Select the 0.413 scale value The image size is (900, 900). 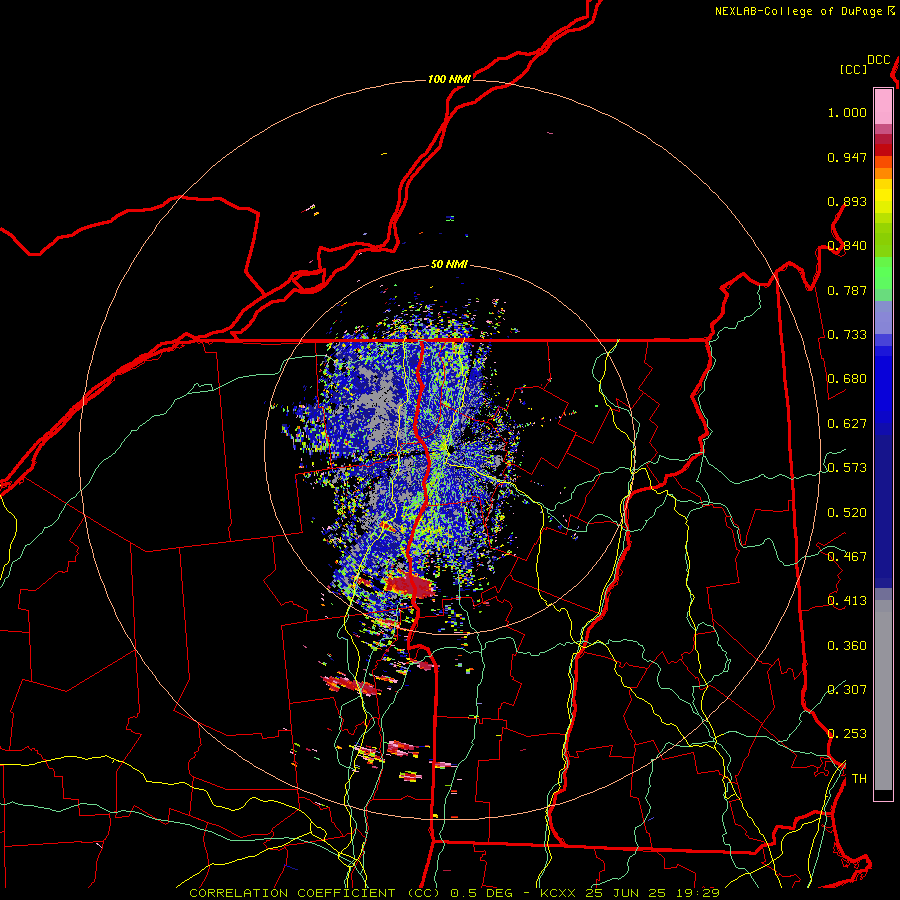(847, 601)
